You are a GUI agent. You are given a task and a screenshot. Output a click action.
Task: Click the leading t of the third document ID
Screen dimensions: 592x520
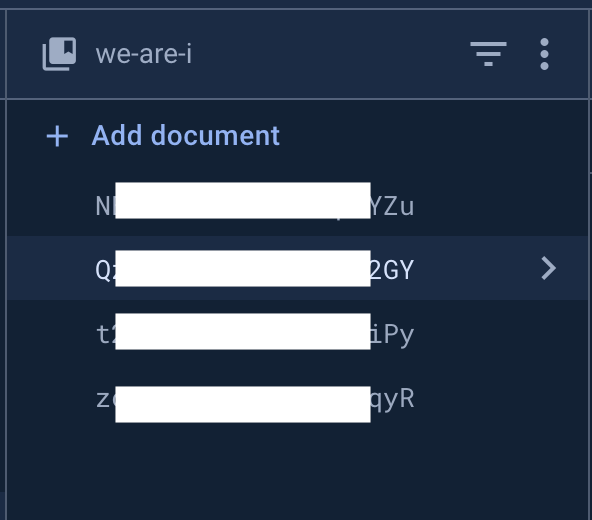[x=103, y=334]
